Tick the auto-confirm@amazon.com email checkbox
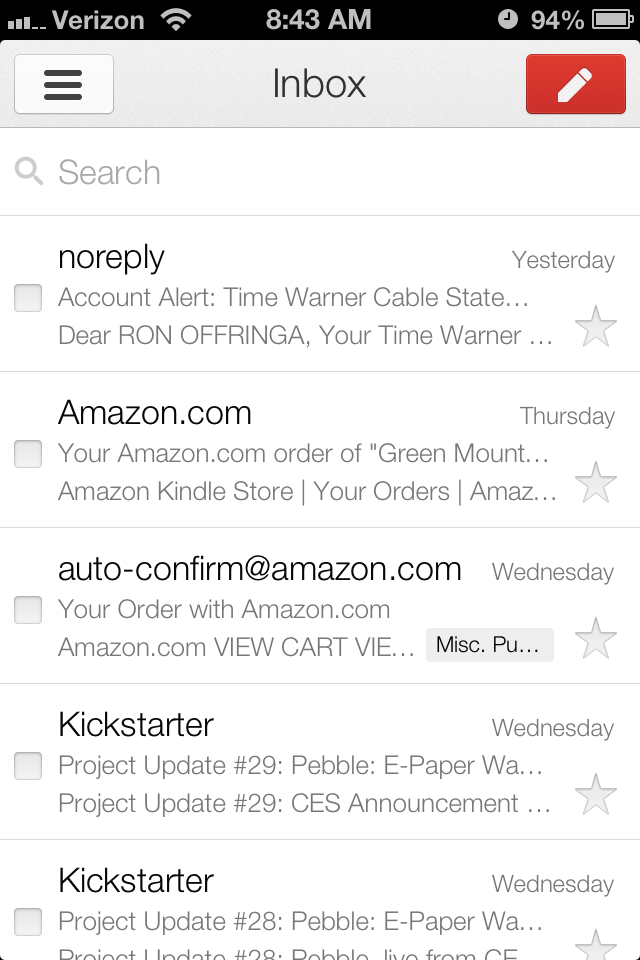Viewport: 640px width, 960px height. click(x=28, y=609)
